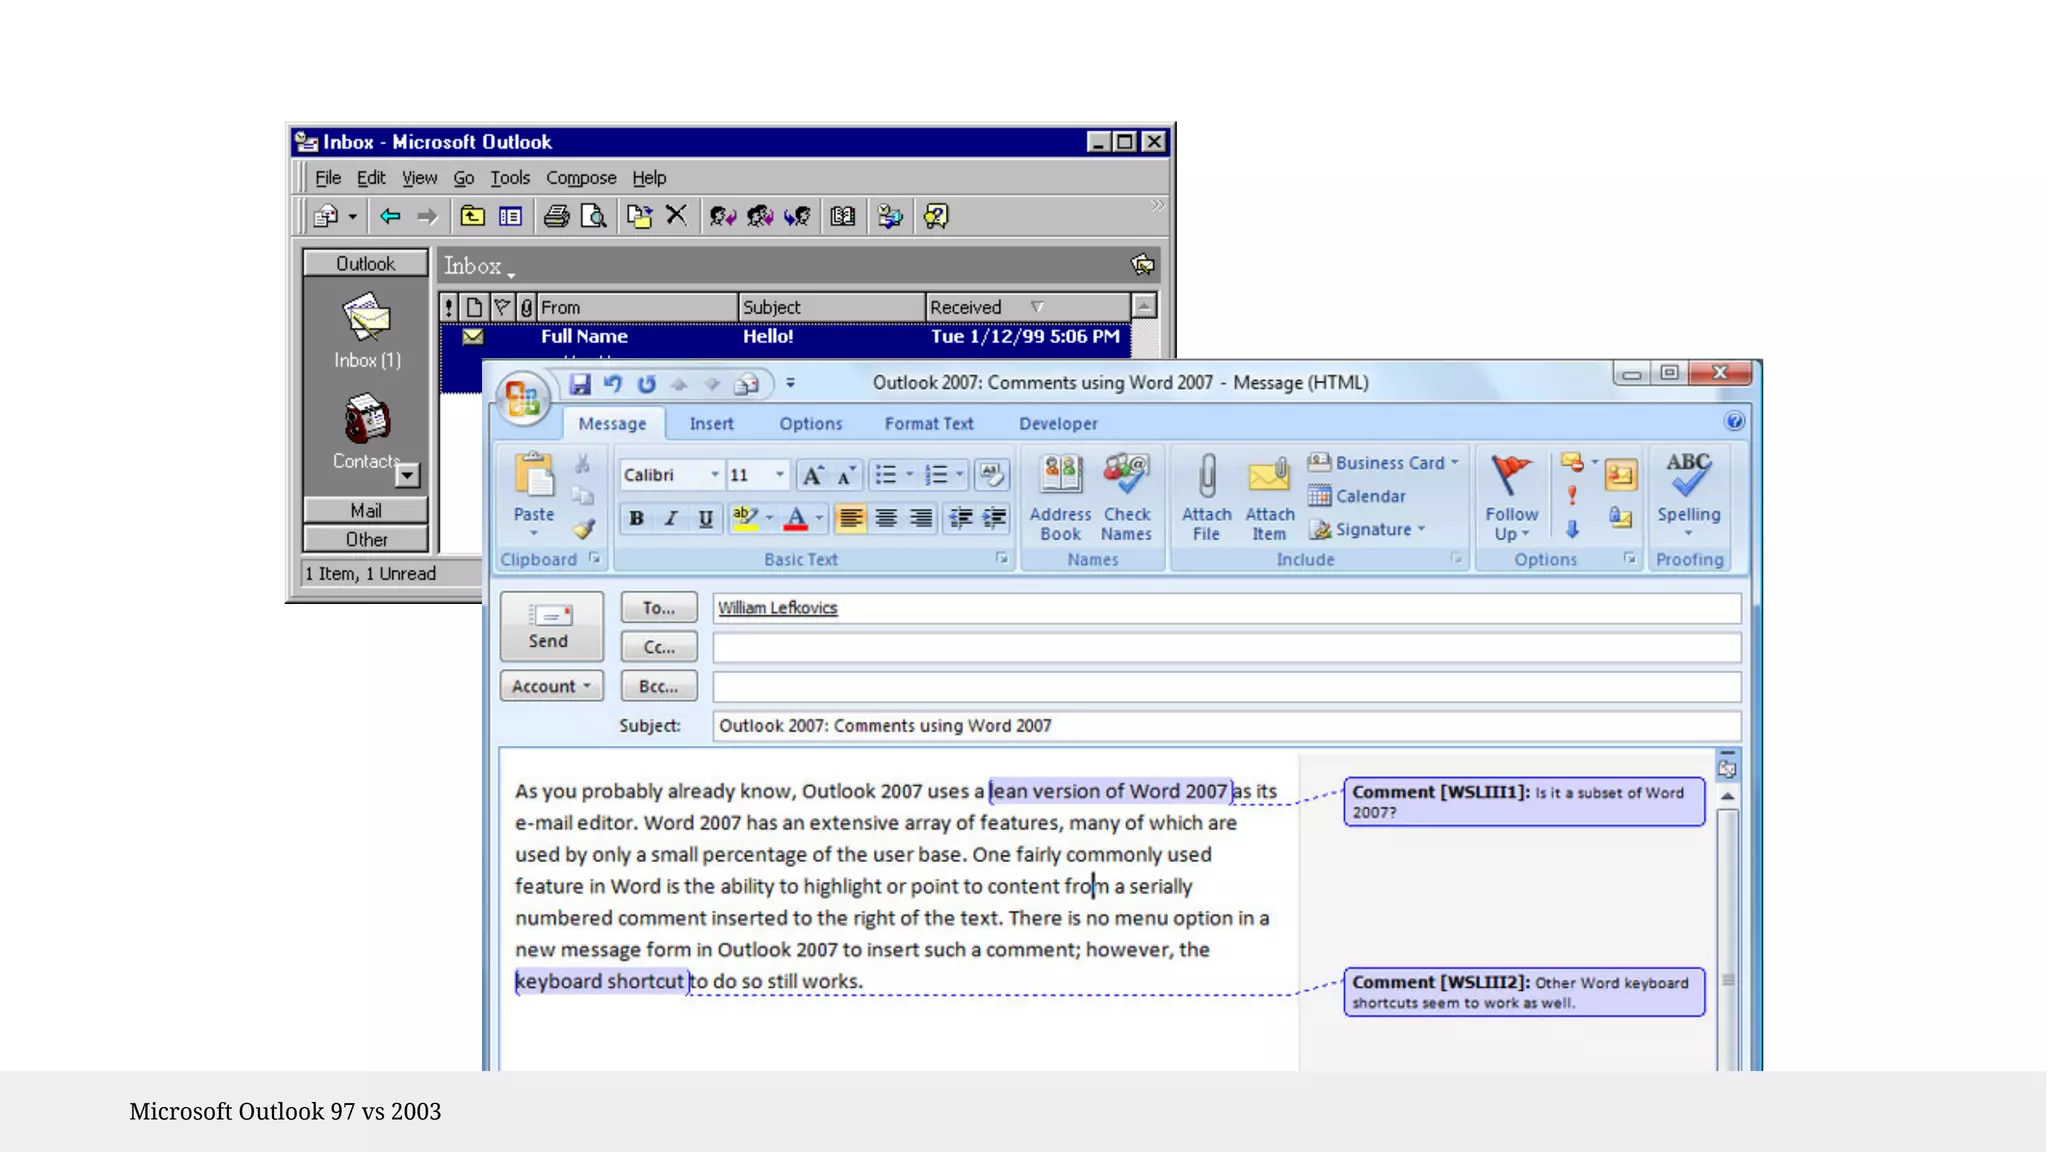Click Print Preview icon in Outlook 97 toolbar

tap(593, 216)
